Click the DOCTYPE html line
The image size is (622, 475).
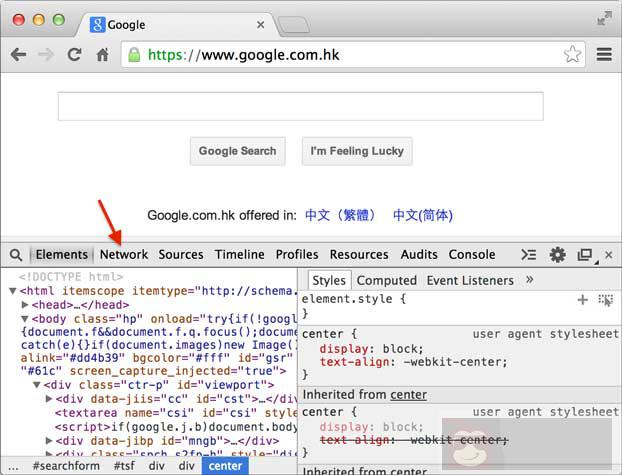71,277
